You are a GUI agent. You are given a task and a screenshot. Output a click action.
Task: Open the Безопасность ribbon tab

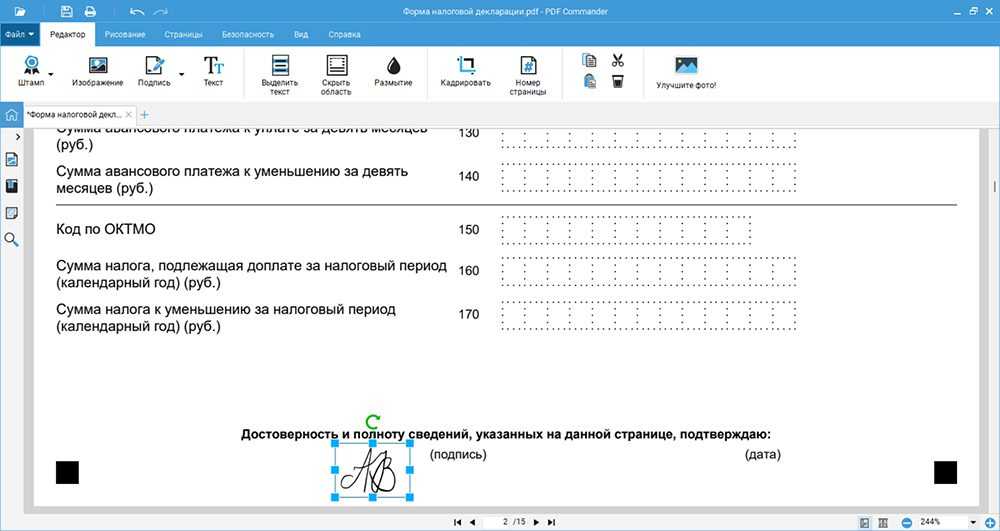[247, 34]
